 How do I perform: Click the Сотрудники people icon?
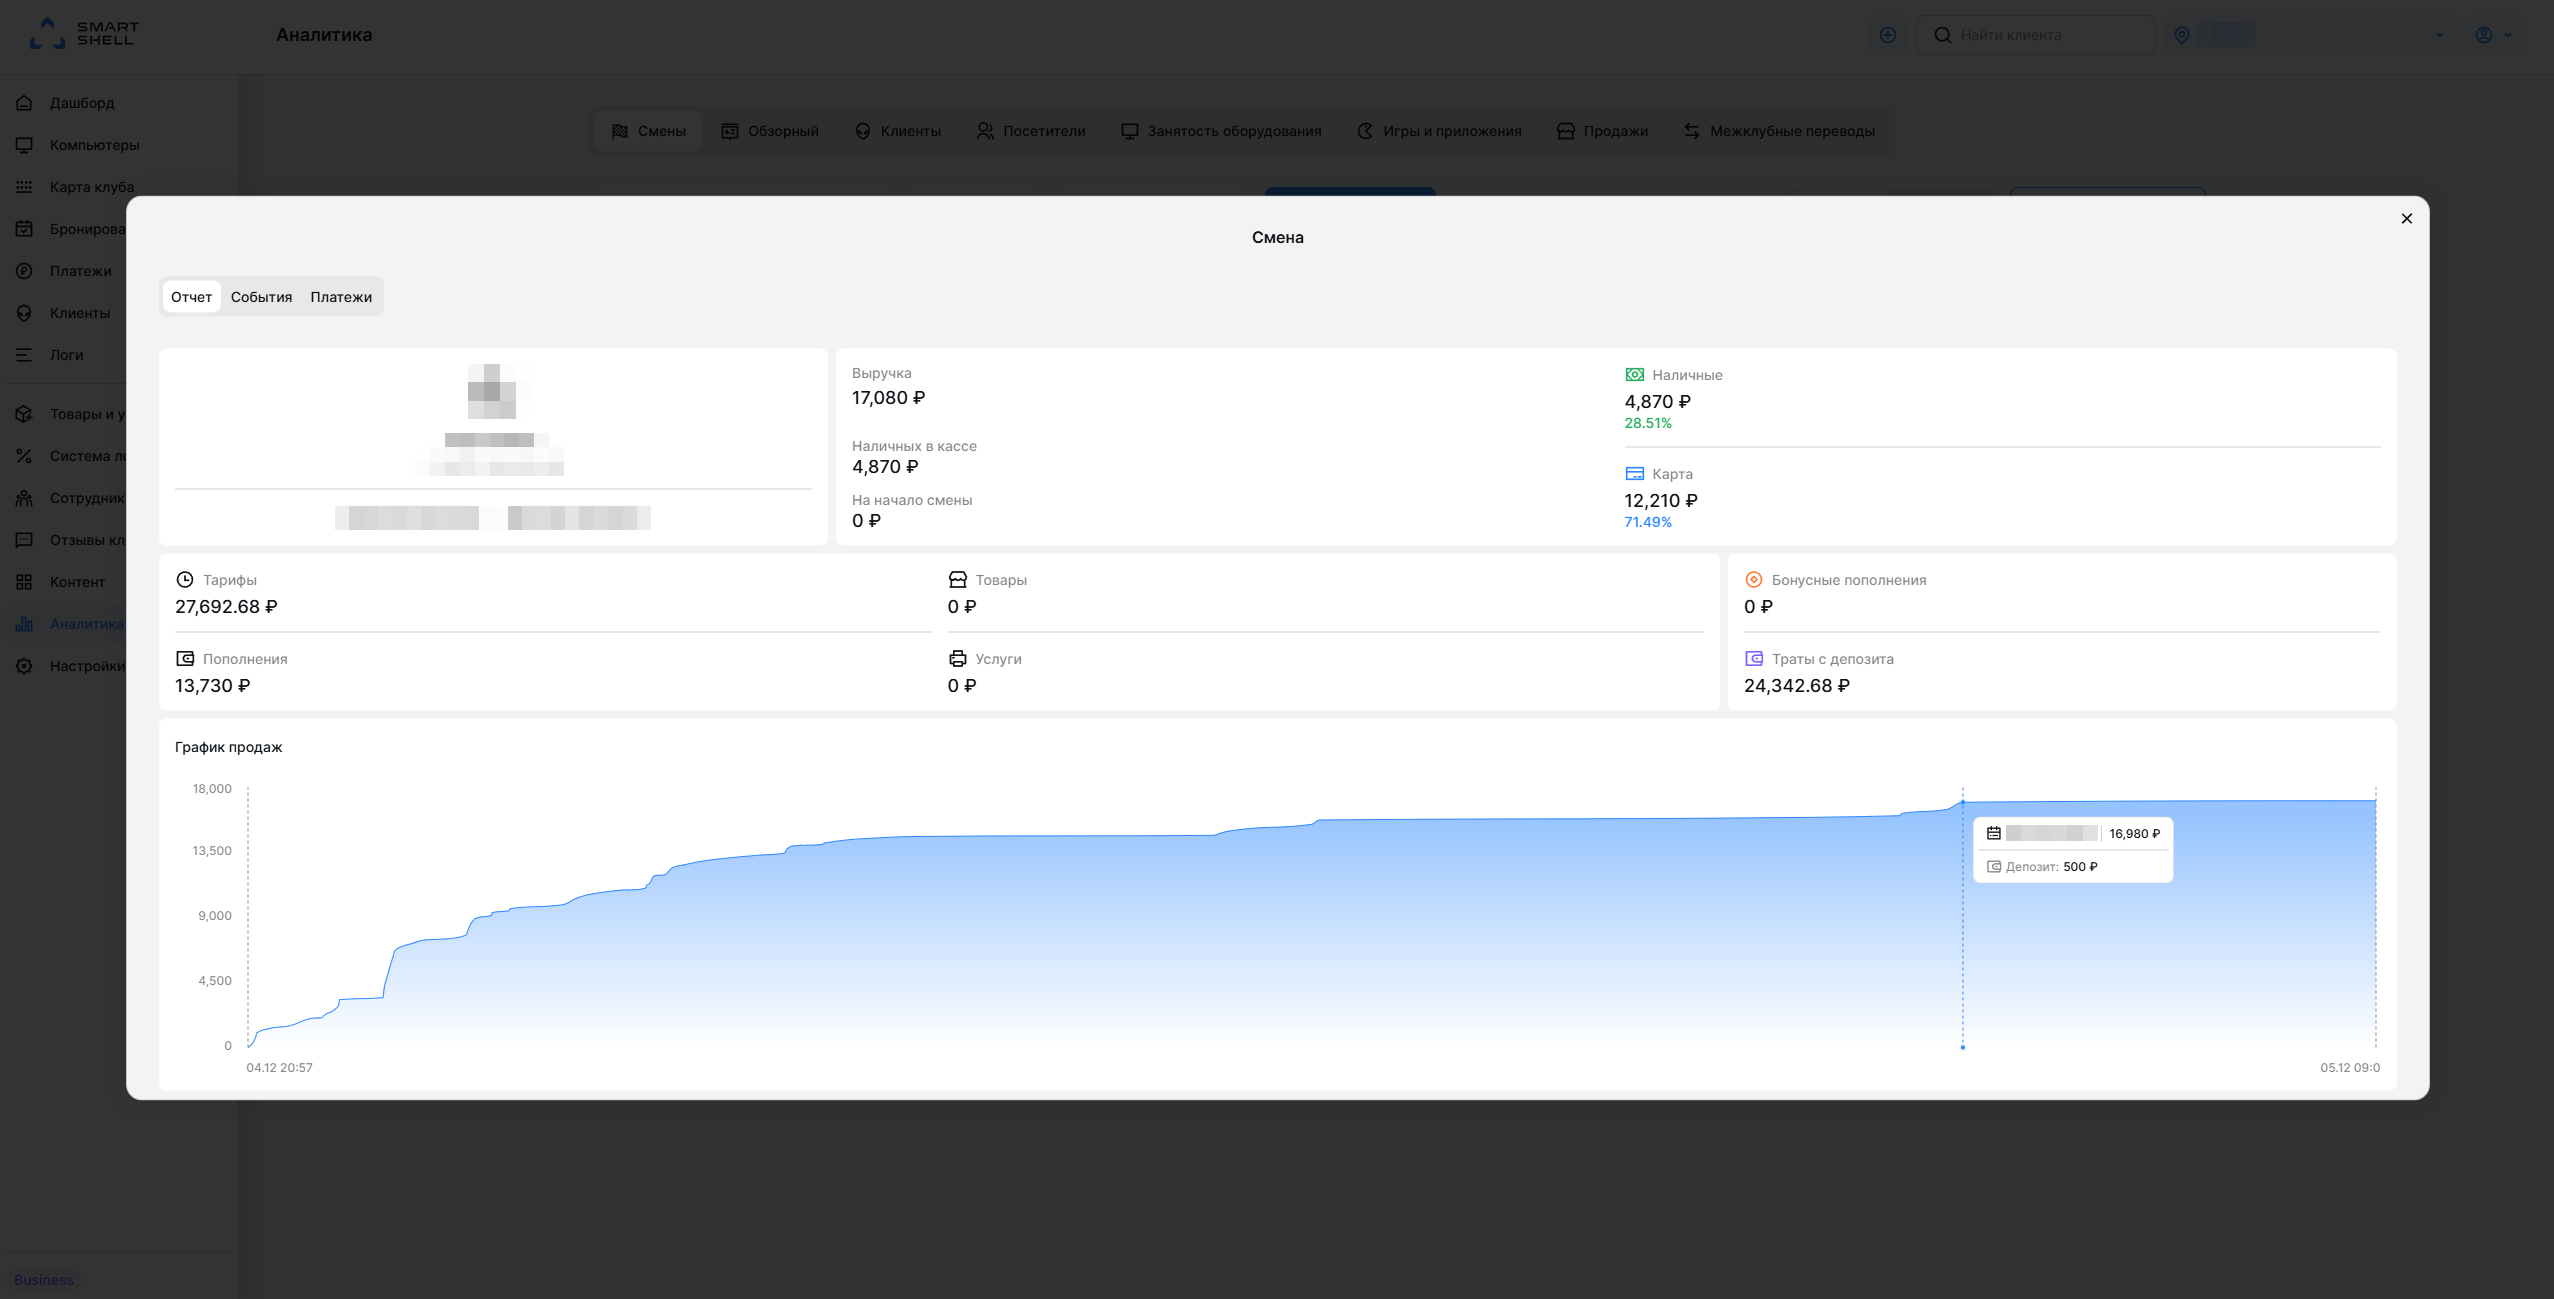tap(25, 498)
